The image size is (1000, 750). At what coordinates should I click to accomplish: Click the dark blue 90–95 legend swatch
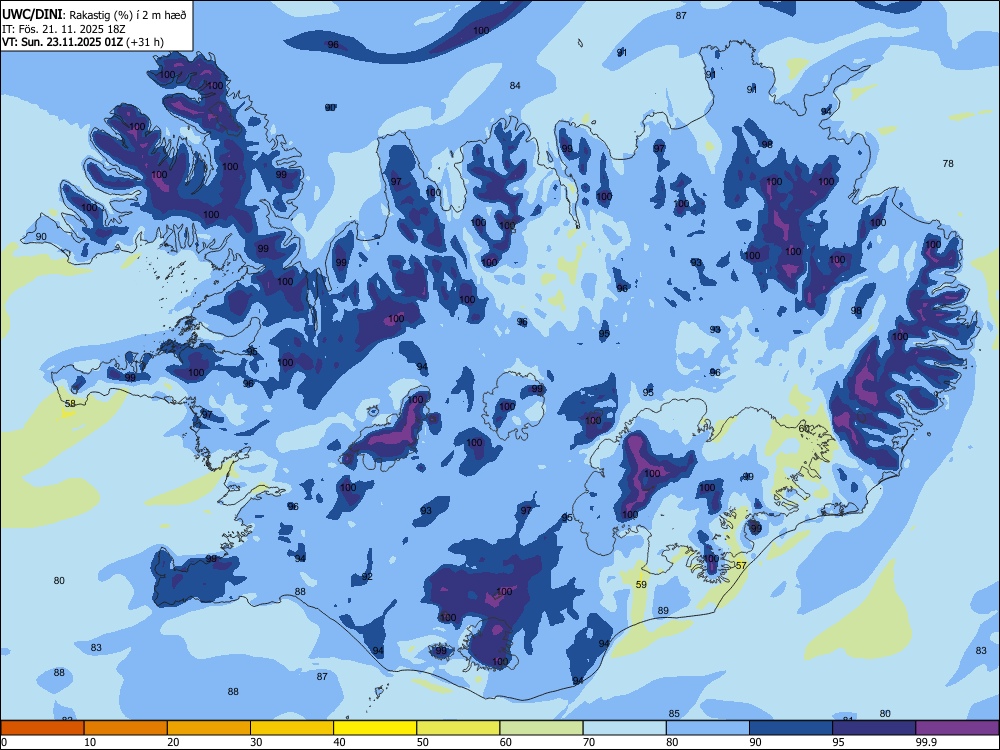click(791, 728)
